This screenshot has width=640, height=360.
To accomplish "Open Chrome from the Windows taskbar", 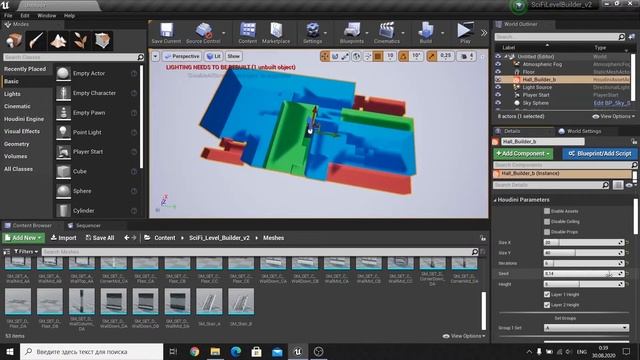I will point(195,351).
